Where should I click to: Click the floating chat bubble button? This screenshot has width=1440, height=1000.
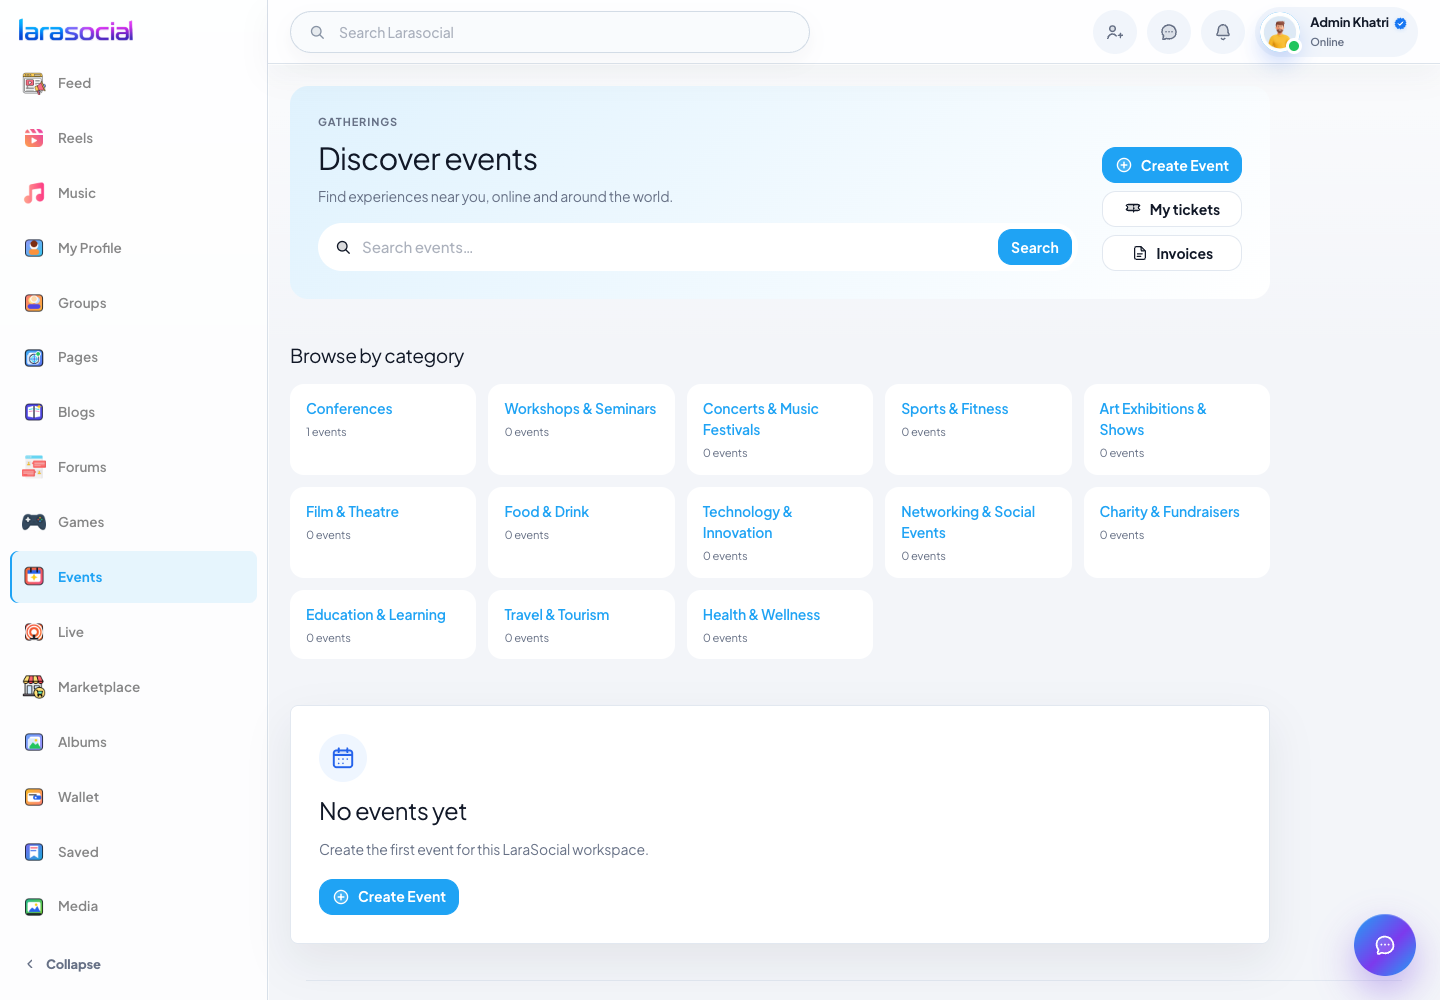1385,945
